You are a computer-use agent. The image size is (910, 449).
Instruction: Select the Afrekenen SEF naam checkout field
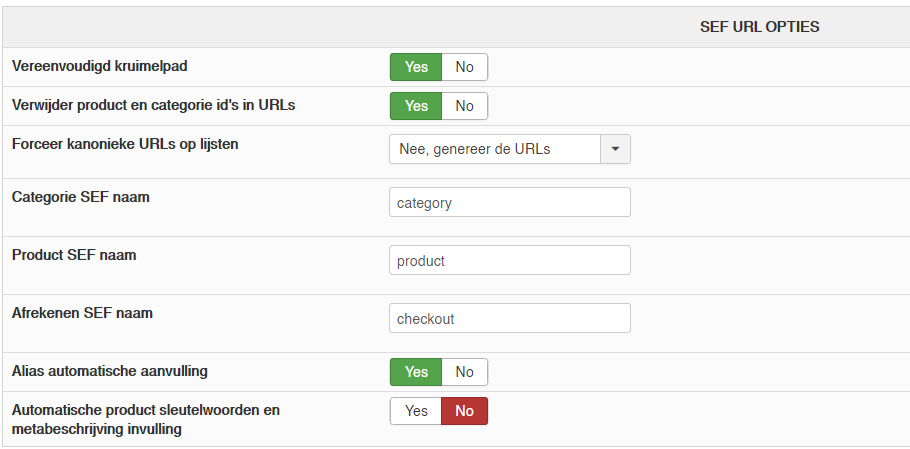(x=509, y=319)
